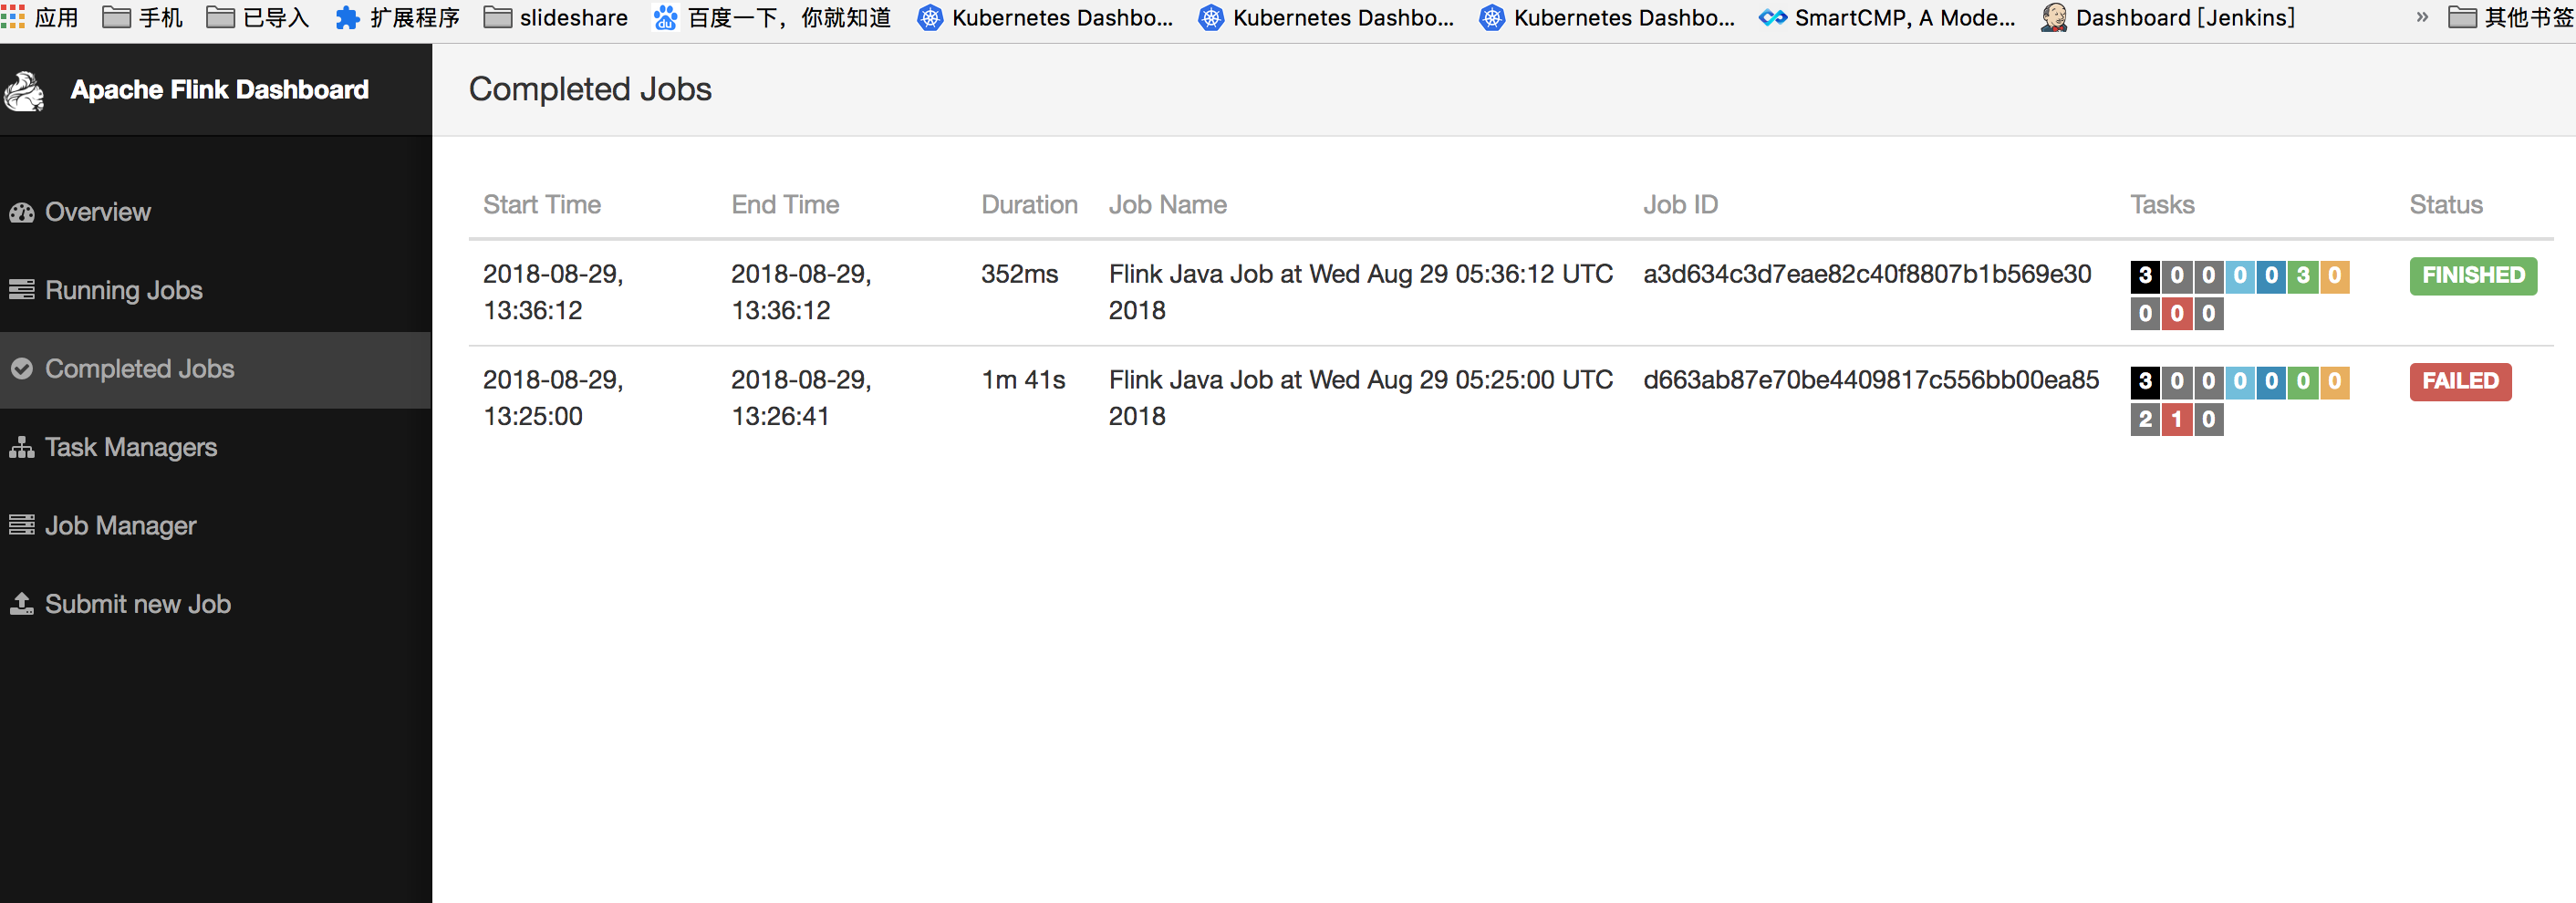Click job ID a3d634c3d7eae82c40f8807b1b569e30
Viewport: 2576px width, 903px height.
[x=1867, y=274]
